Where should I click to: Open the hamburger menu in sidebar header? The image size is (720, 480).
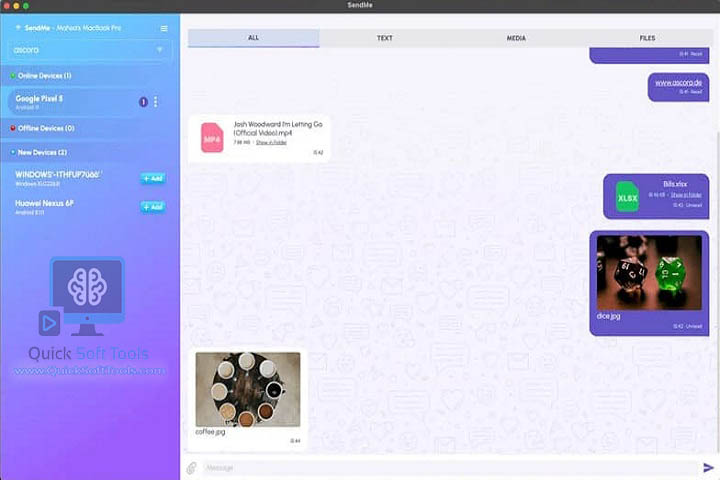click(x=164, y=28)
